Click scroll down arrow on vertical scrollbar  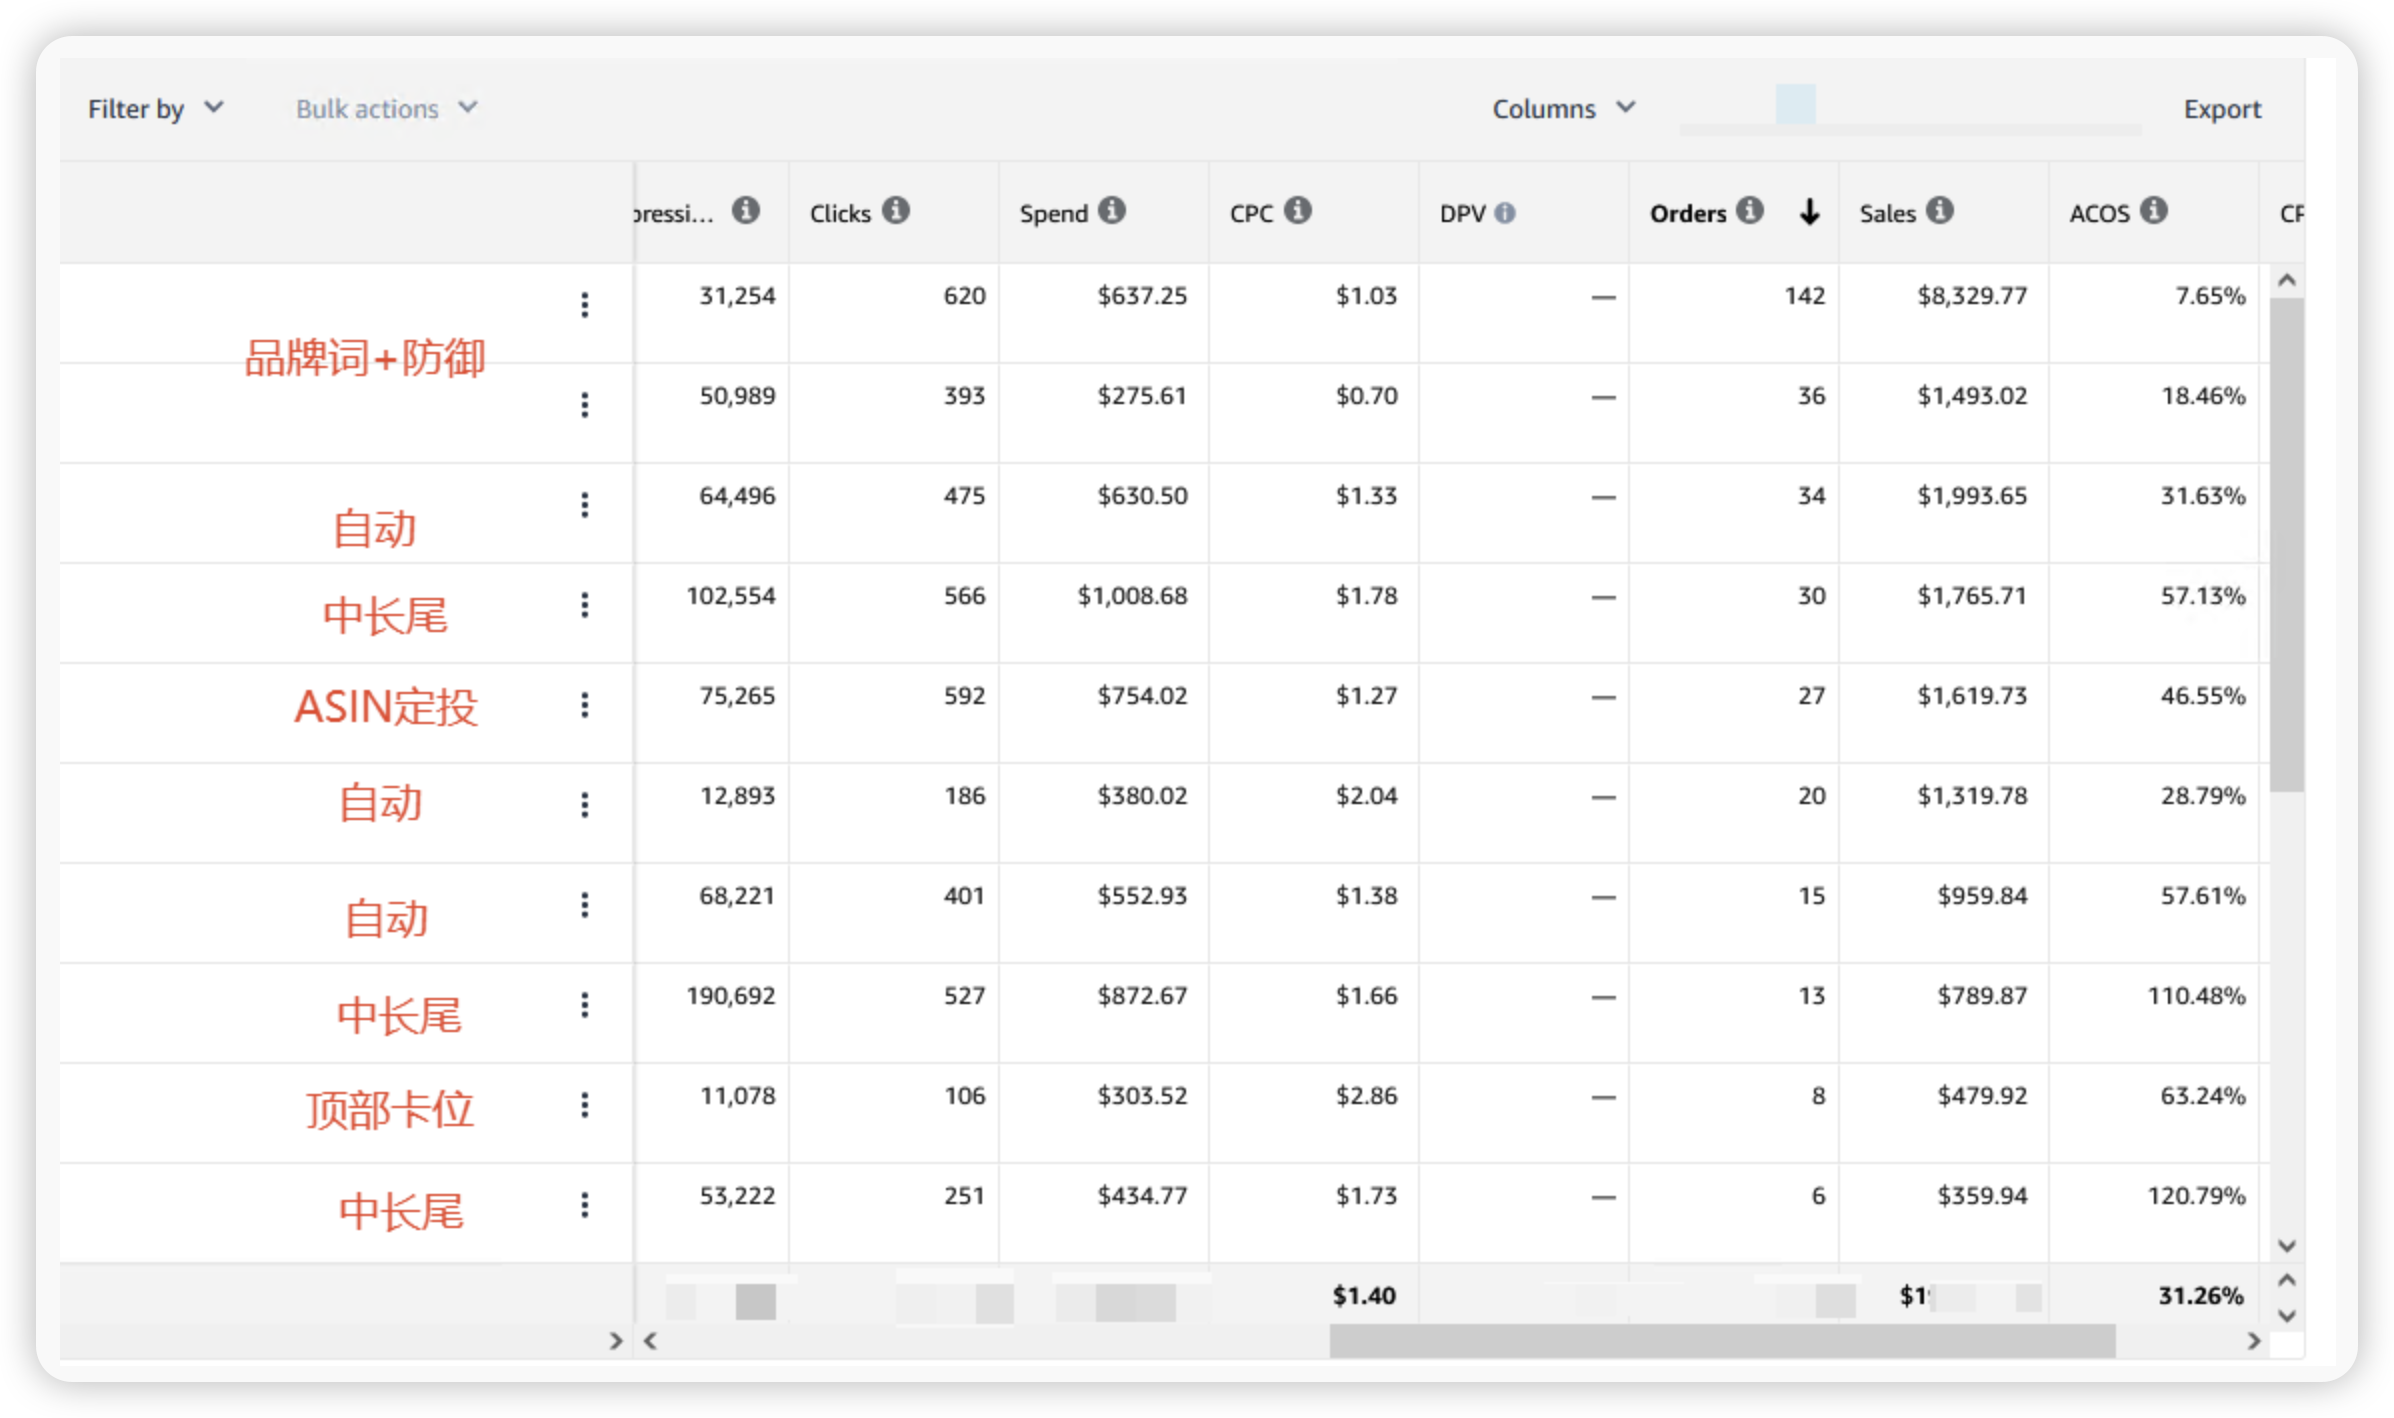(2286, 1246)
